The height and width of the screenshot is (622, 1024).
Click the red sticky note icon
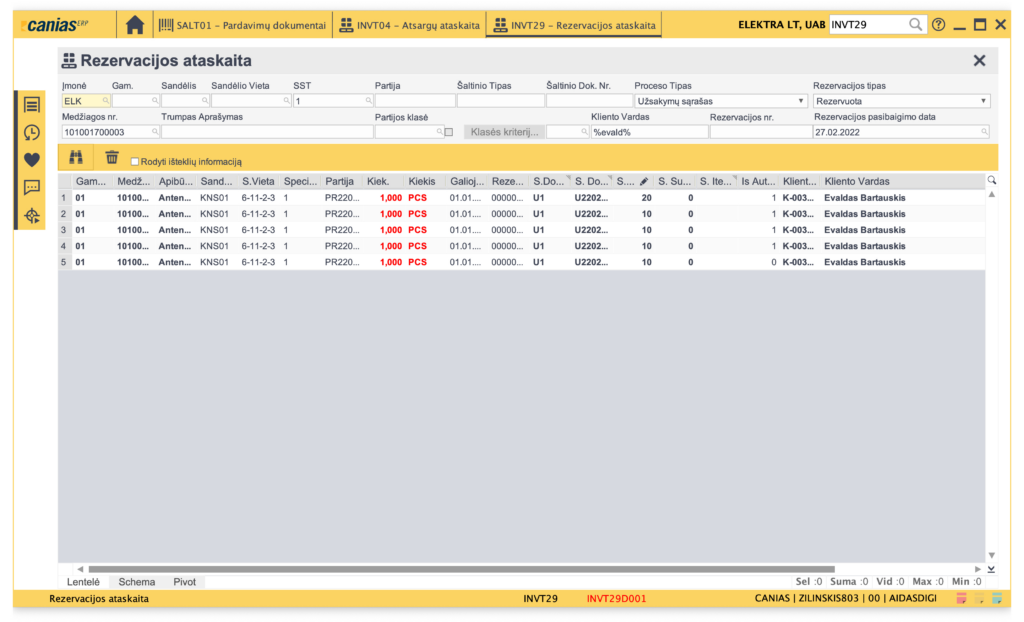coord(961,599)
